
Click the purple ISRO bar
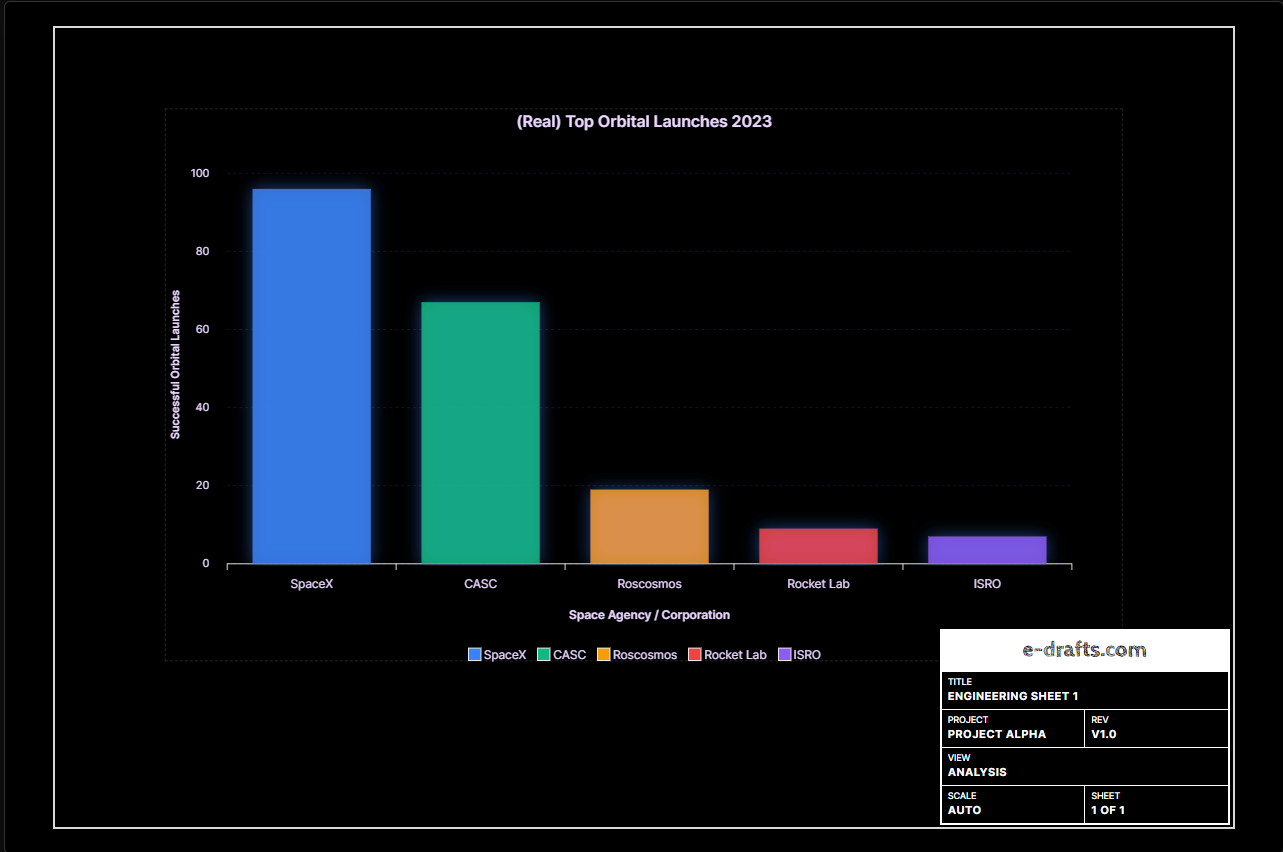[x=987, y=550]
